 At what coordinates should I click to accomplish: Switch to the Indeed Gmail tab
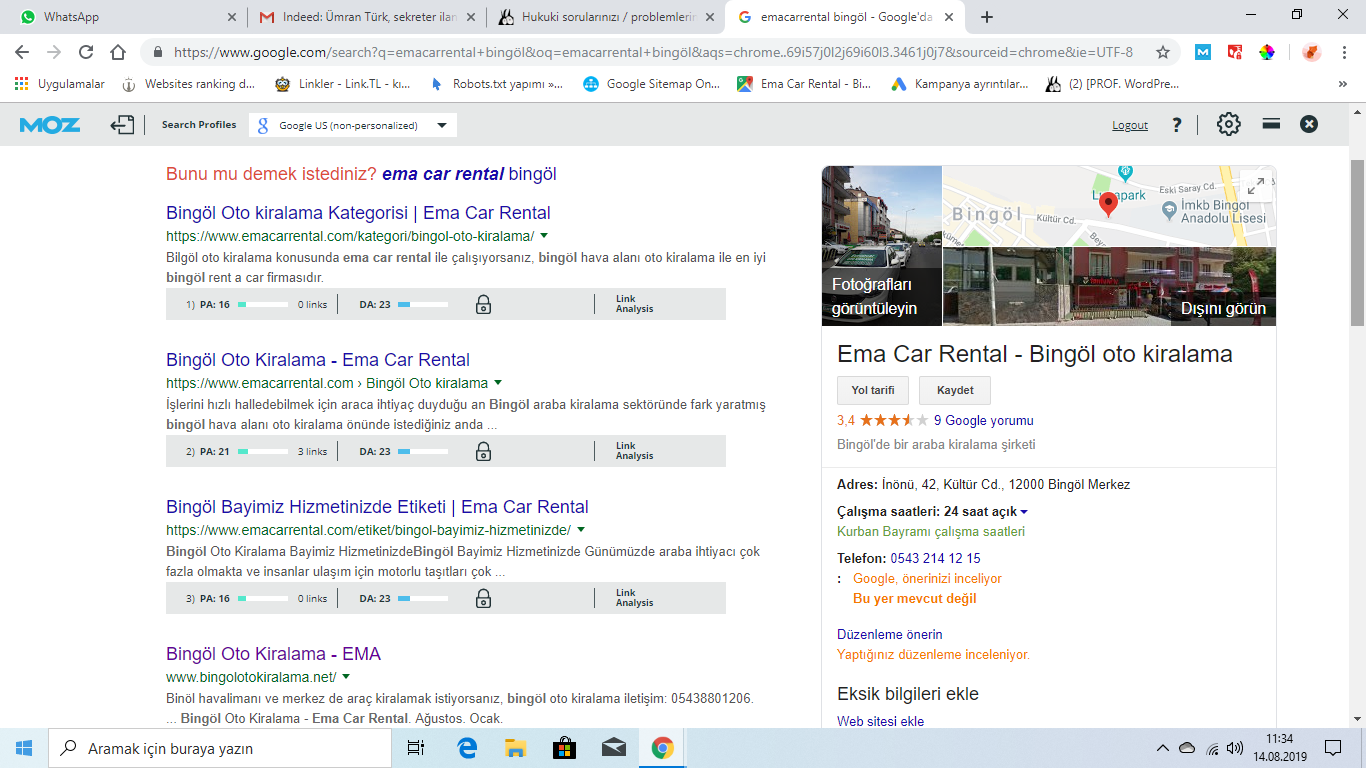tap(365, 17)
